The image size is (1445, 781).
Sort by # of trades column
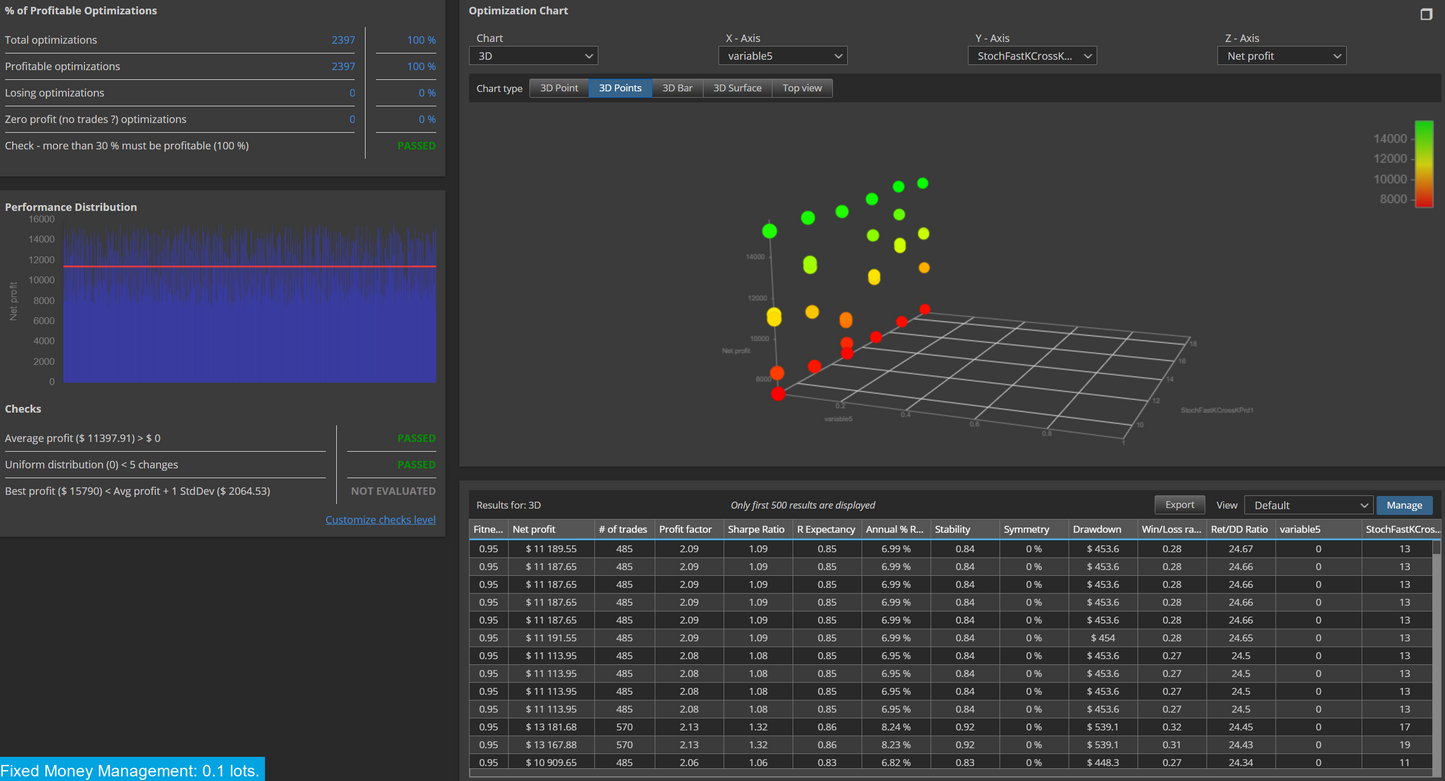[x=623, y=529]
